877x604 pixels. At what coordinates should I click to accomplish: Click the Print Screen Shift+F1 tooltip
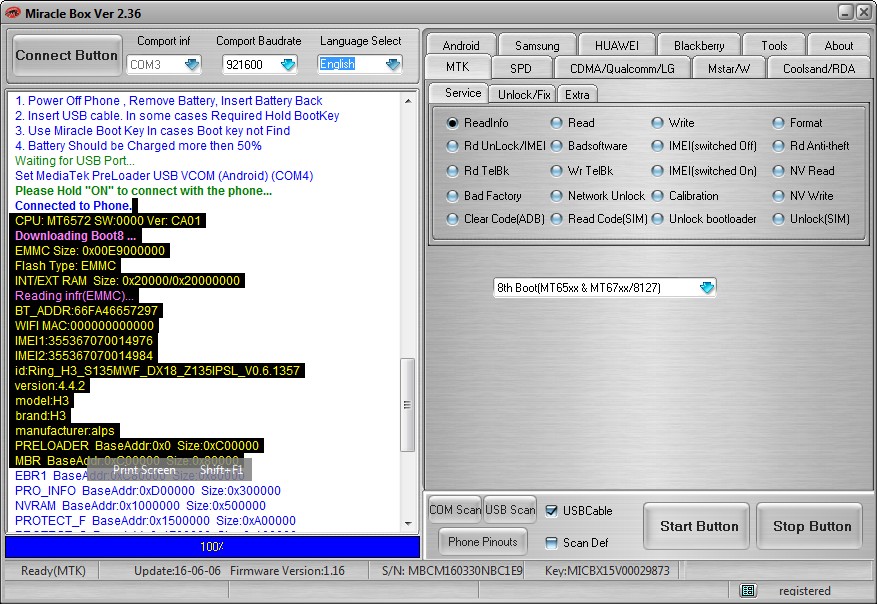(169, 470)
